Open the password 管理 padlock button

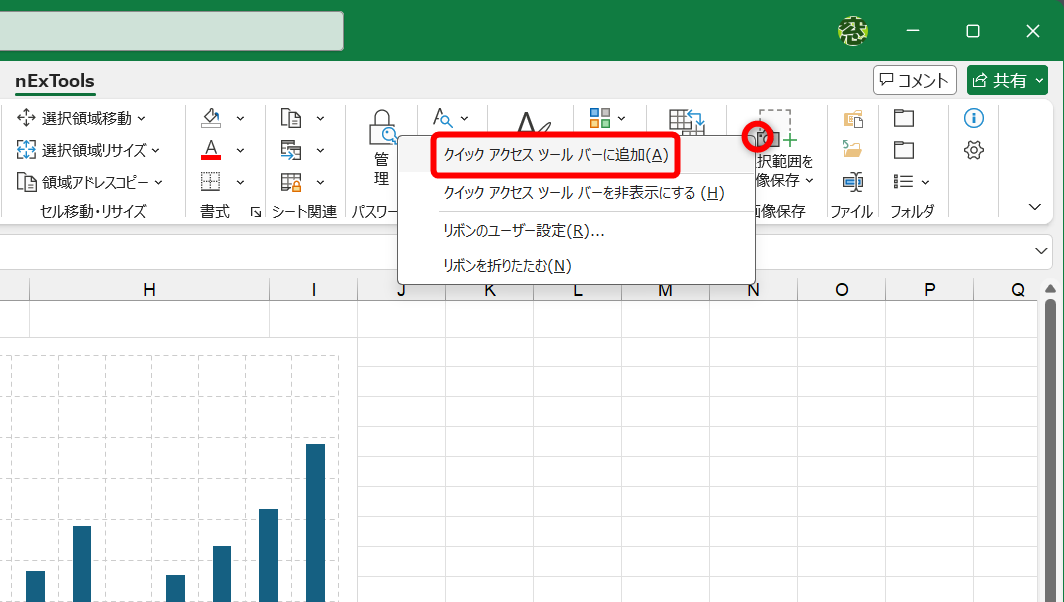point(382,149)
